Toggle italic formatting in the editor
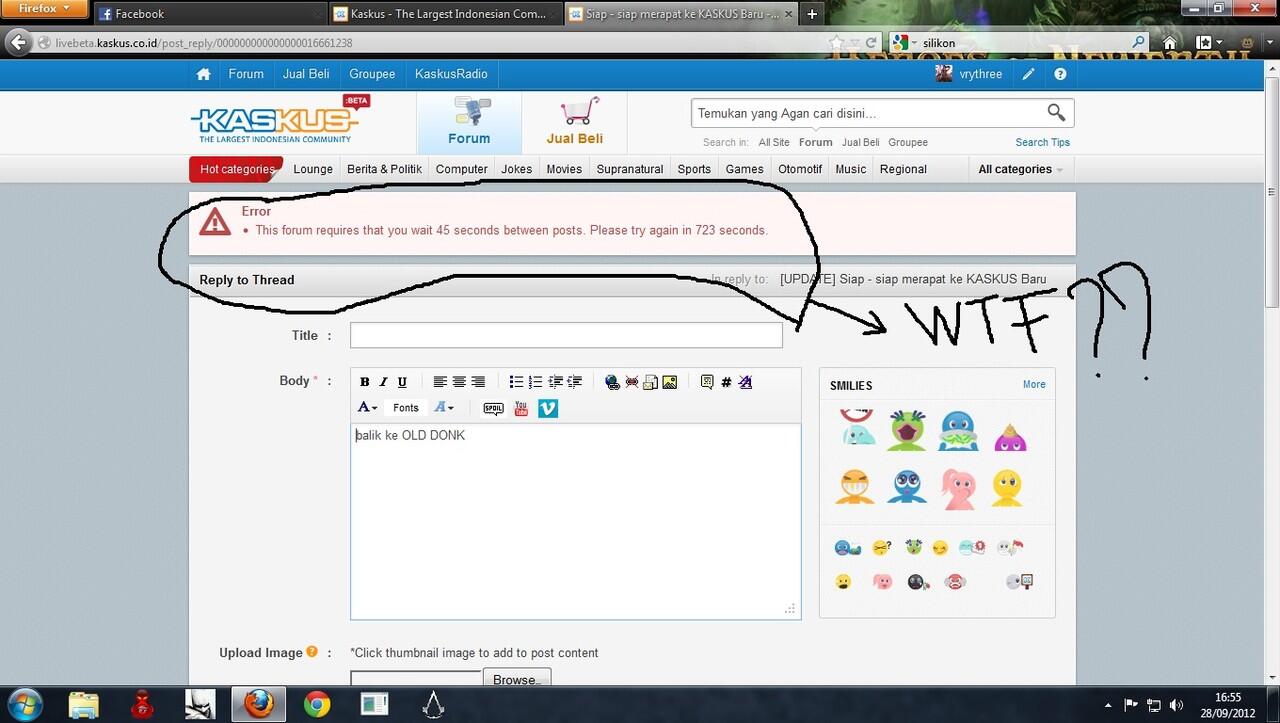Image resolution: width=1280 pixels, height=723 pixels. coord(383,382)
